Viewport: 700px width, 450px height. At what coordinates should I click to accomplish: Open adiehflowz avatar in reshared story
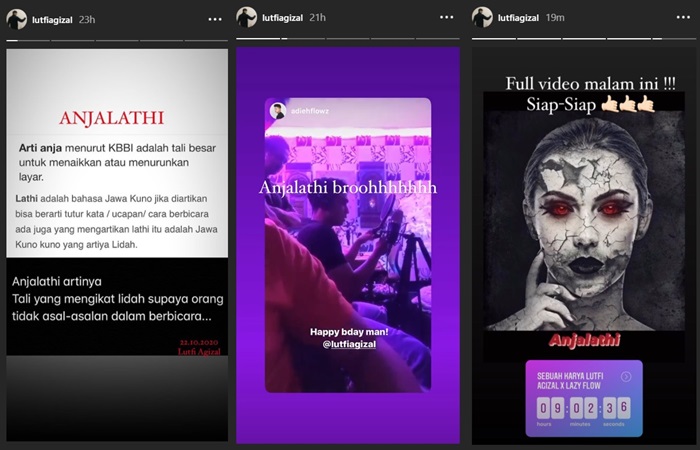click(278, 111)
